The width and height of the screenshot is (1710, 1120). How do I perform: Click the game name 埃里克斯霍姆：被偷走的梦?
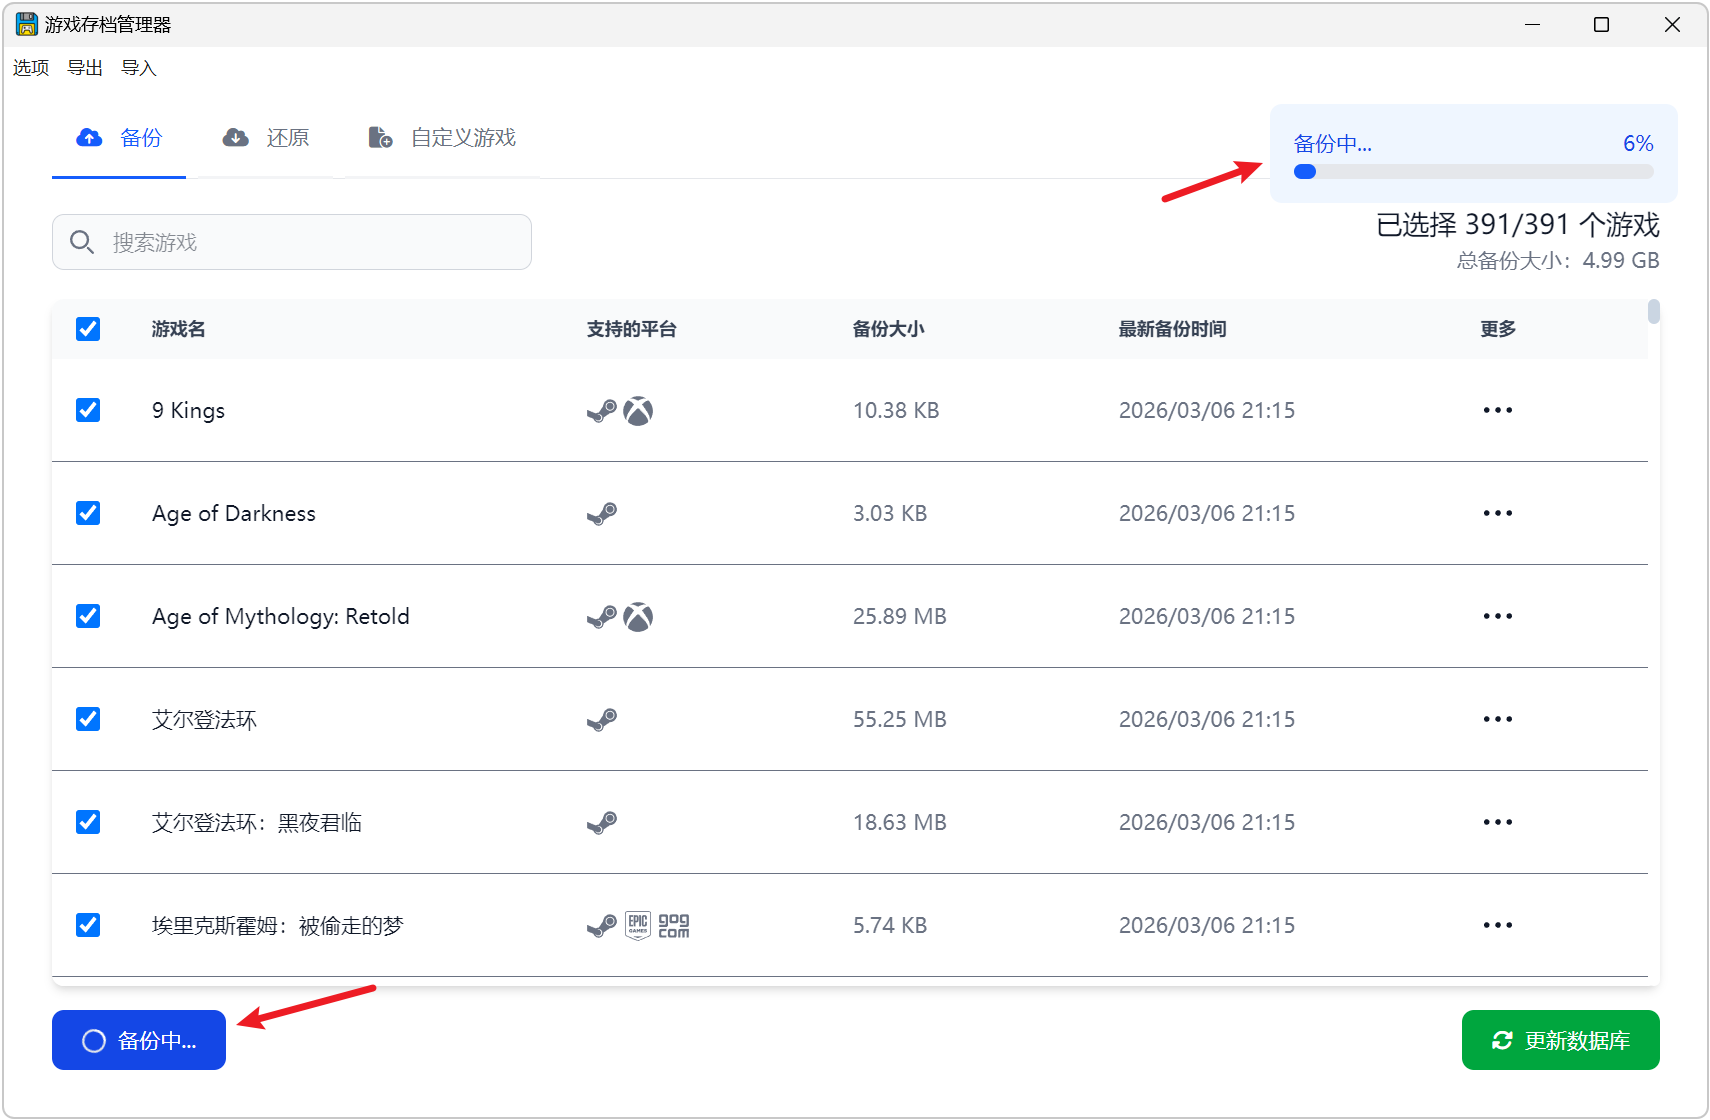tap(278, 926)
